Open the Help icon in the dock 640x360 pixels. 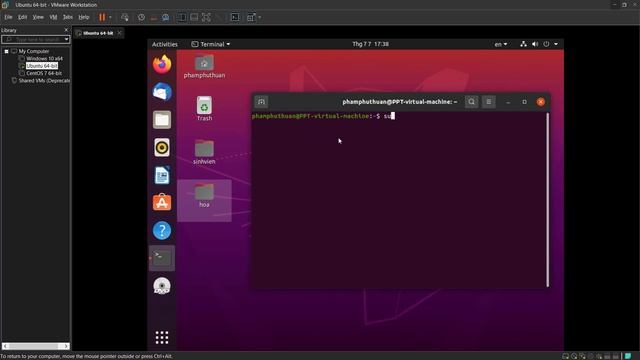coord(162,231)
